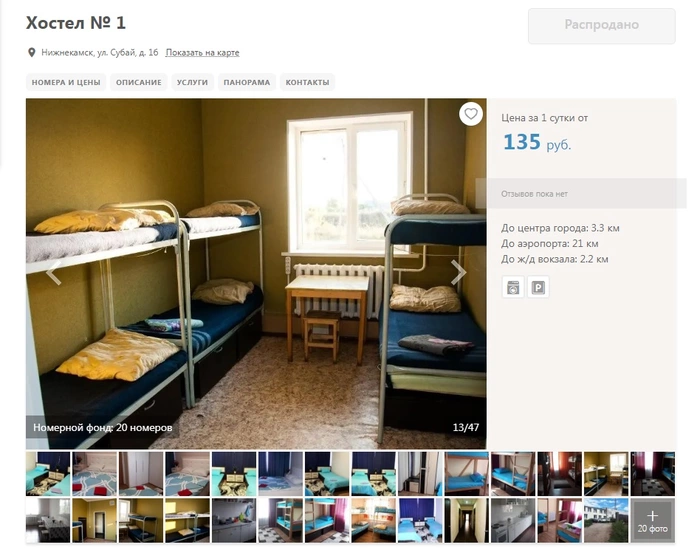The image size is (700, 553).
Task: Expand gallery with '+ 20 фото' tile
Action: click(652, 521)
